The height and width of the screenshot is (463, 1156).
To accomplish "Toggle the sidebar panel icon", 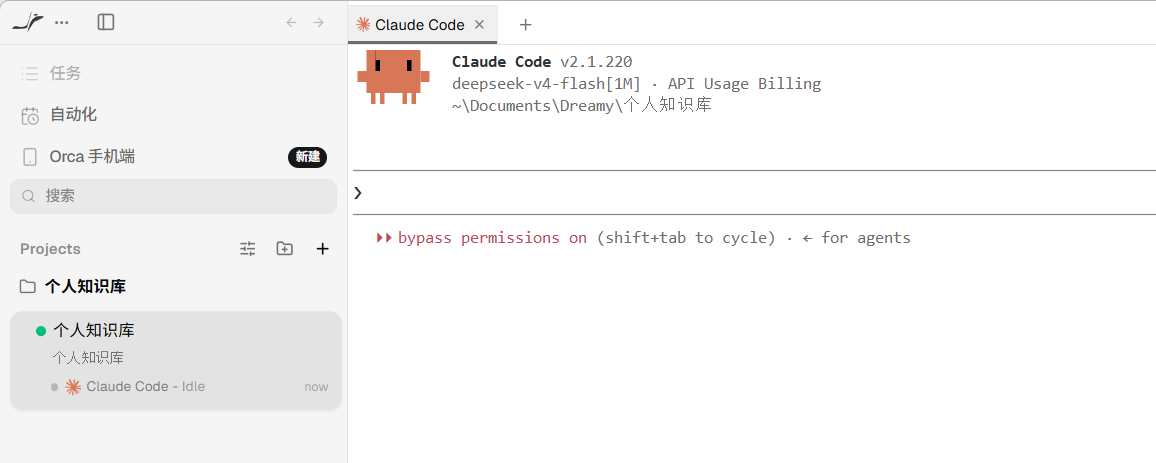I will (106, 23).
